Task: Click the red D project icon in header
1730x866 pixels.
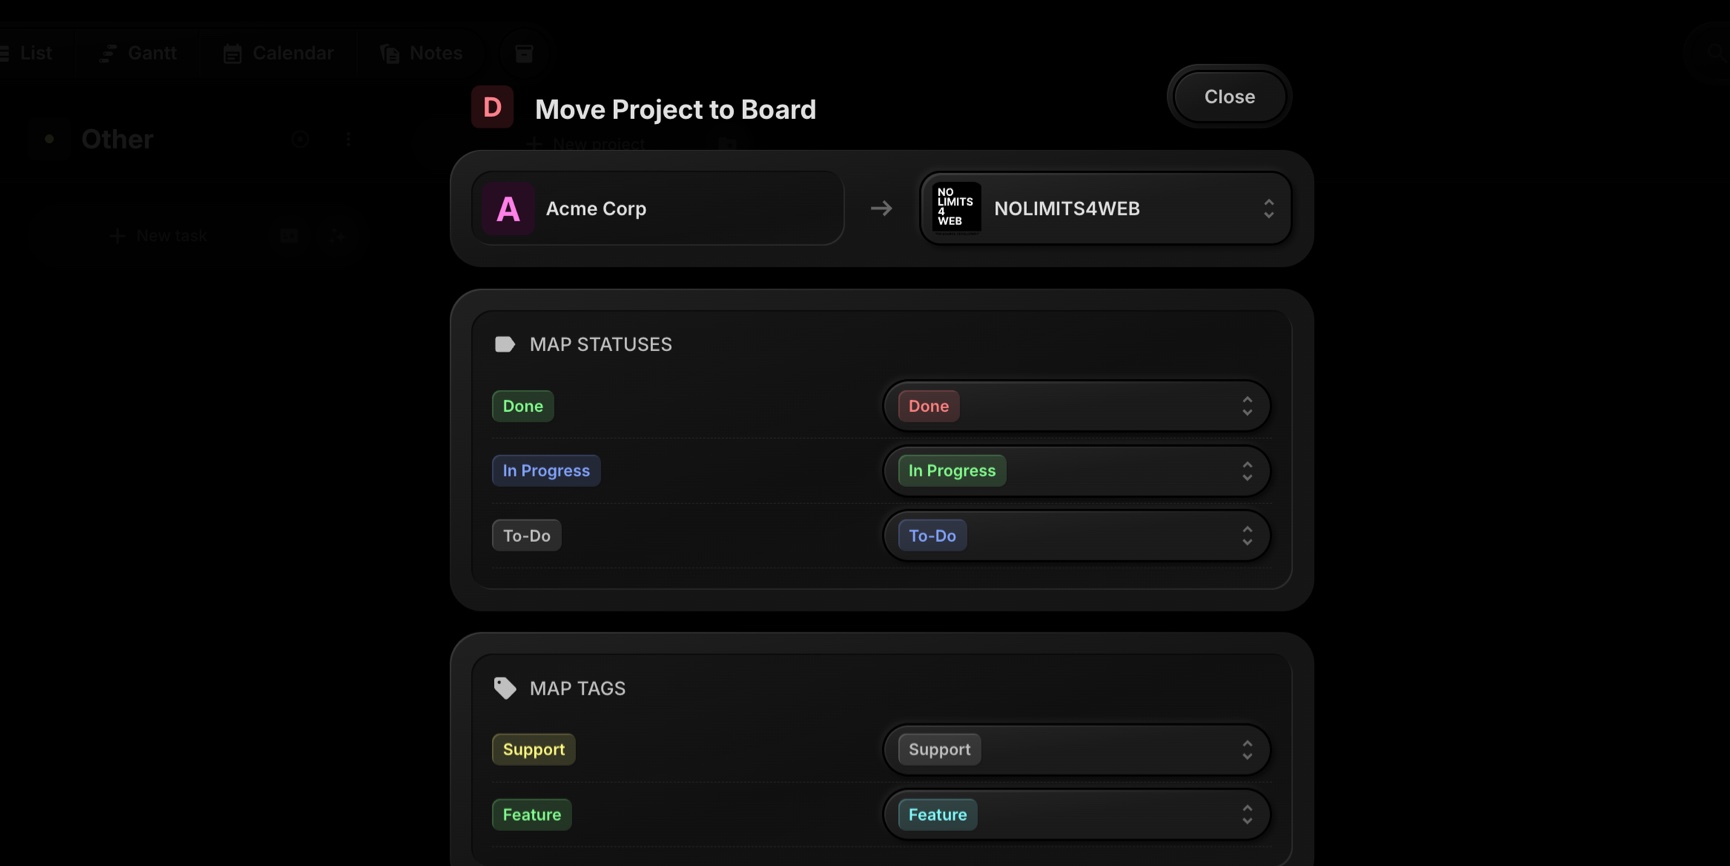Action: click(492, 106)
